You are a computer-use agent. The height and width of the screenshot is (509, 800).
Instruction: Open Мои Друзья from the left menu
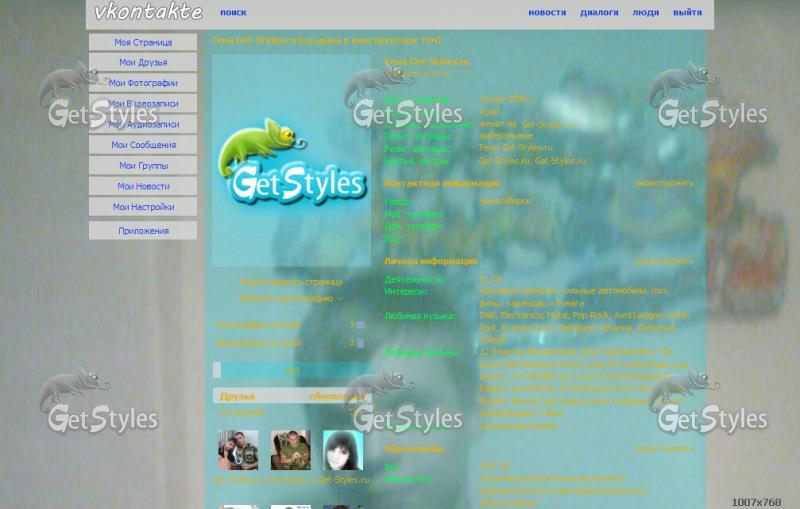143,63
